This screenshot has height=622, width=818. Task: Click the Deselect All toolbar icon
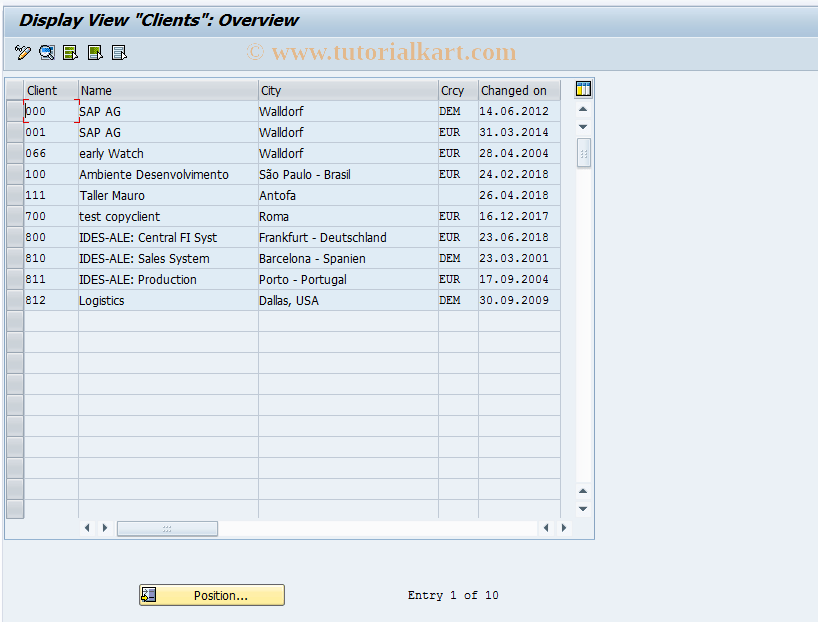tap(119, 52)
